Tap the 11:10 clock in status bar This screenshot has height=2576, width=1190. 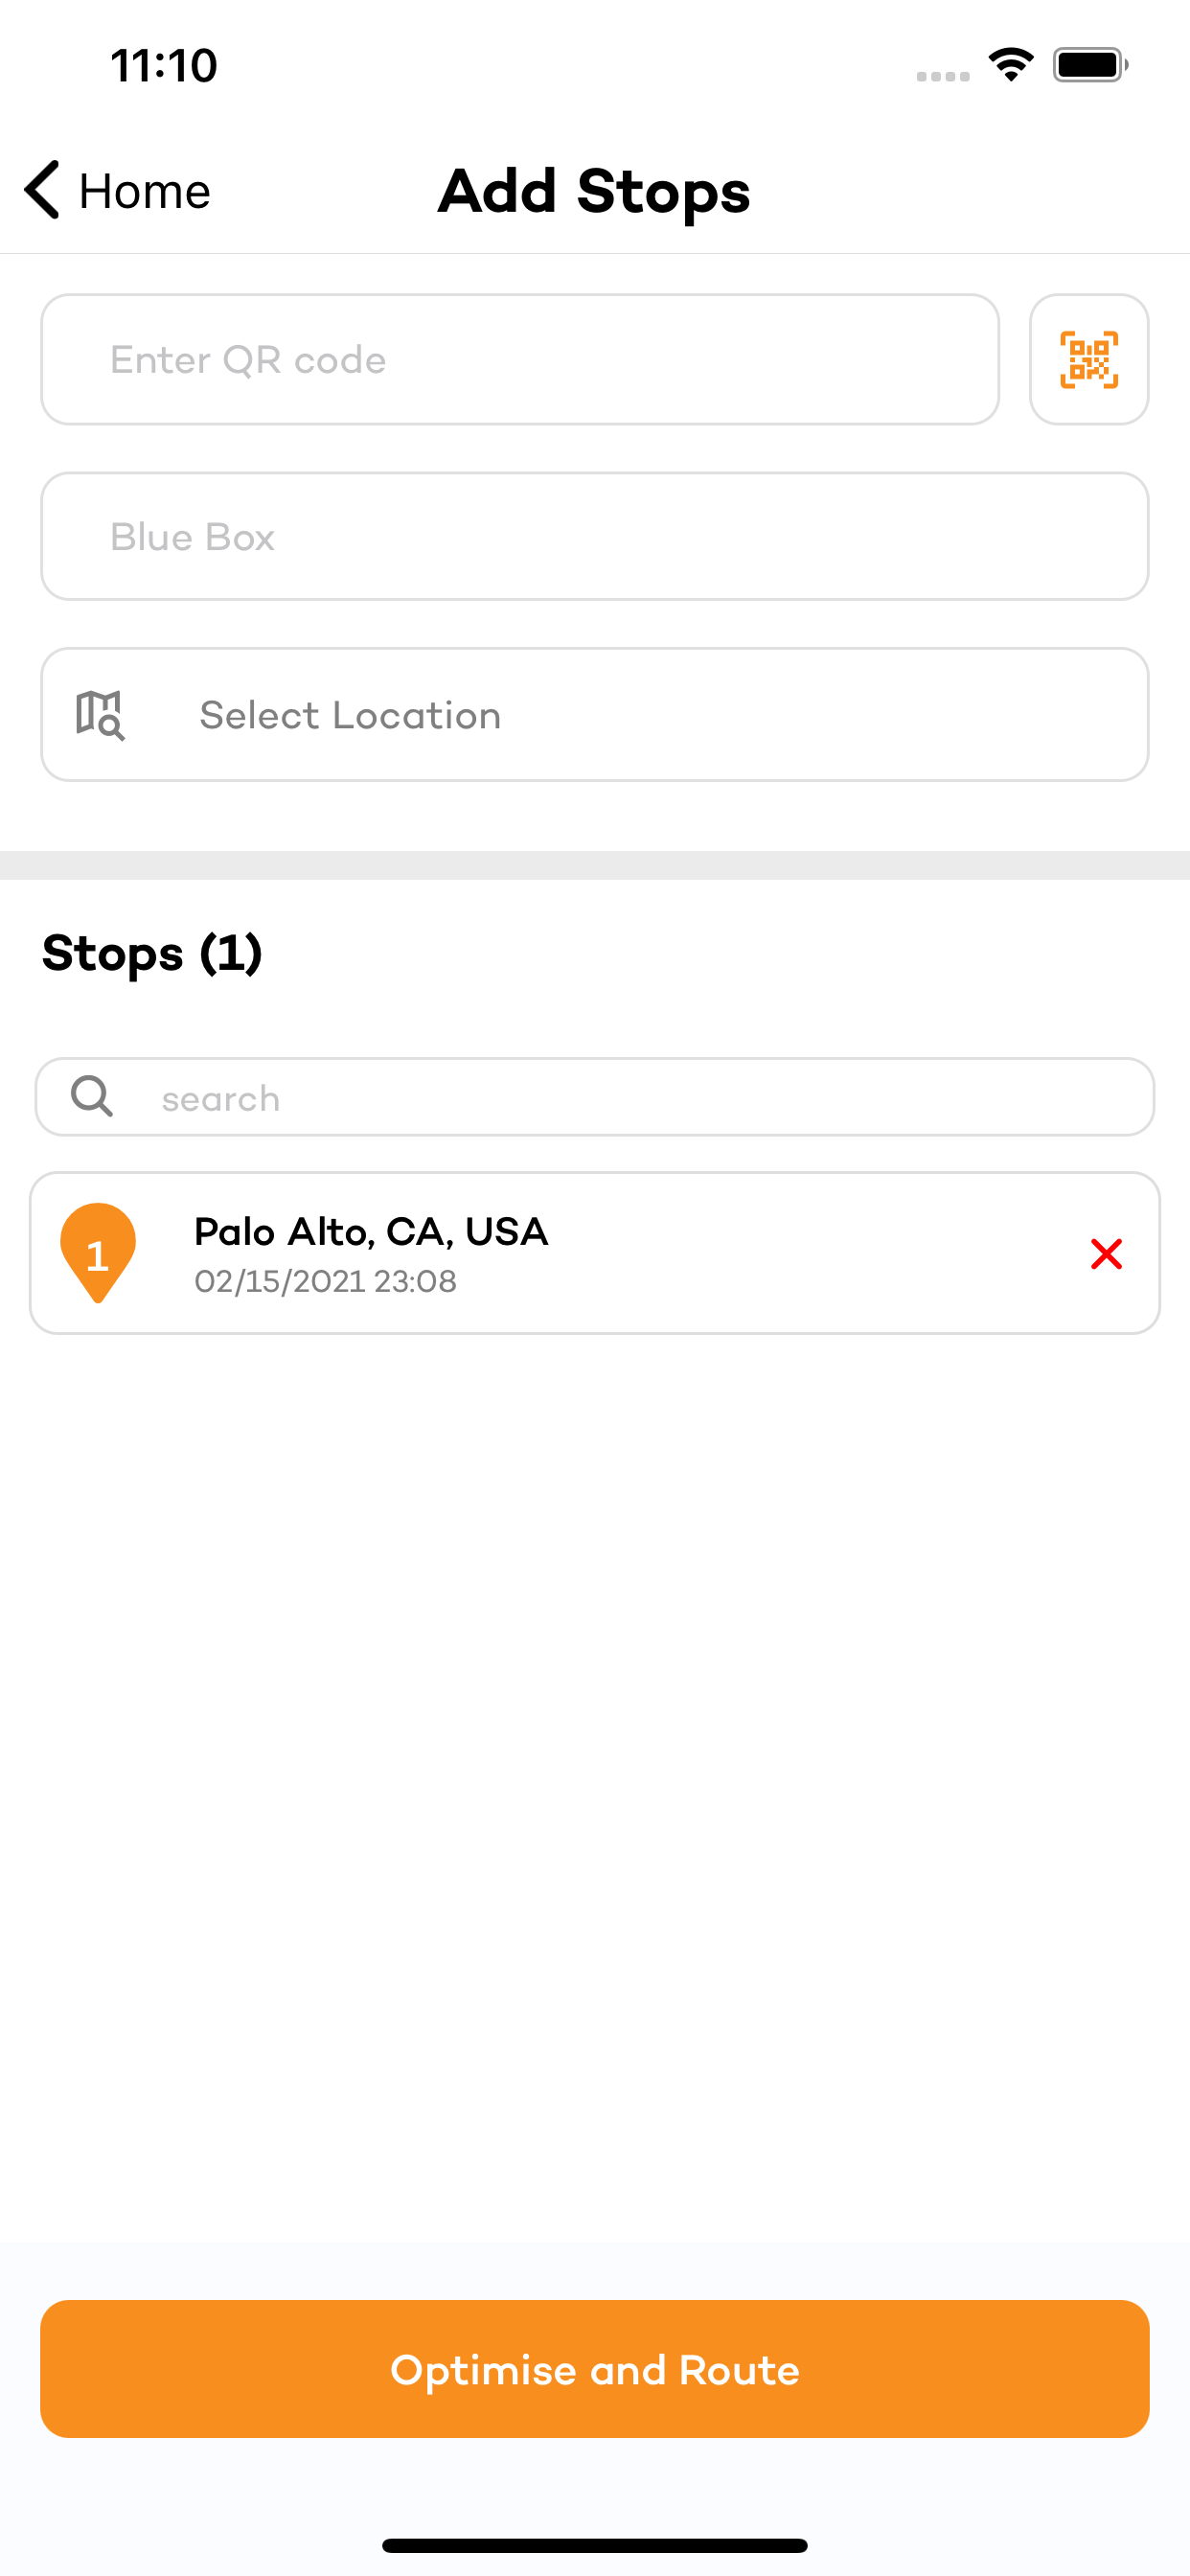coord(164,66)
